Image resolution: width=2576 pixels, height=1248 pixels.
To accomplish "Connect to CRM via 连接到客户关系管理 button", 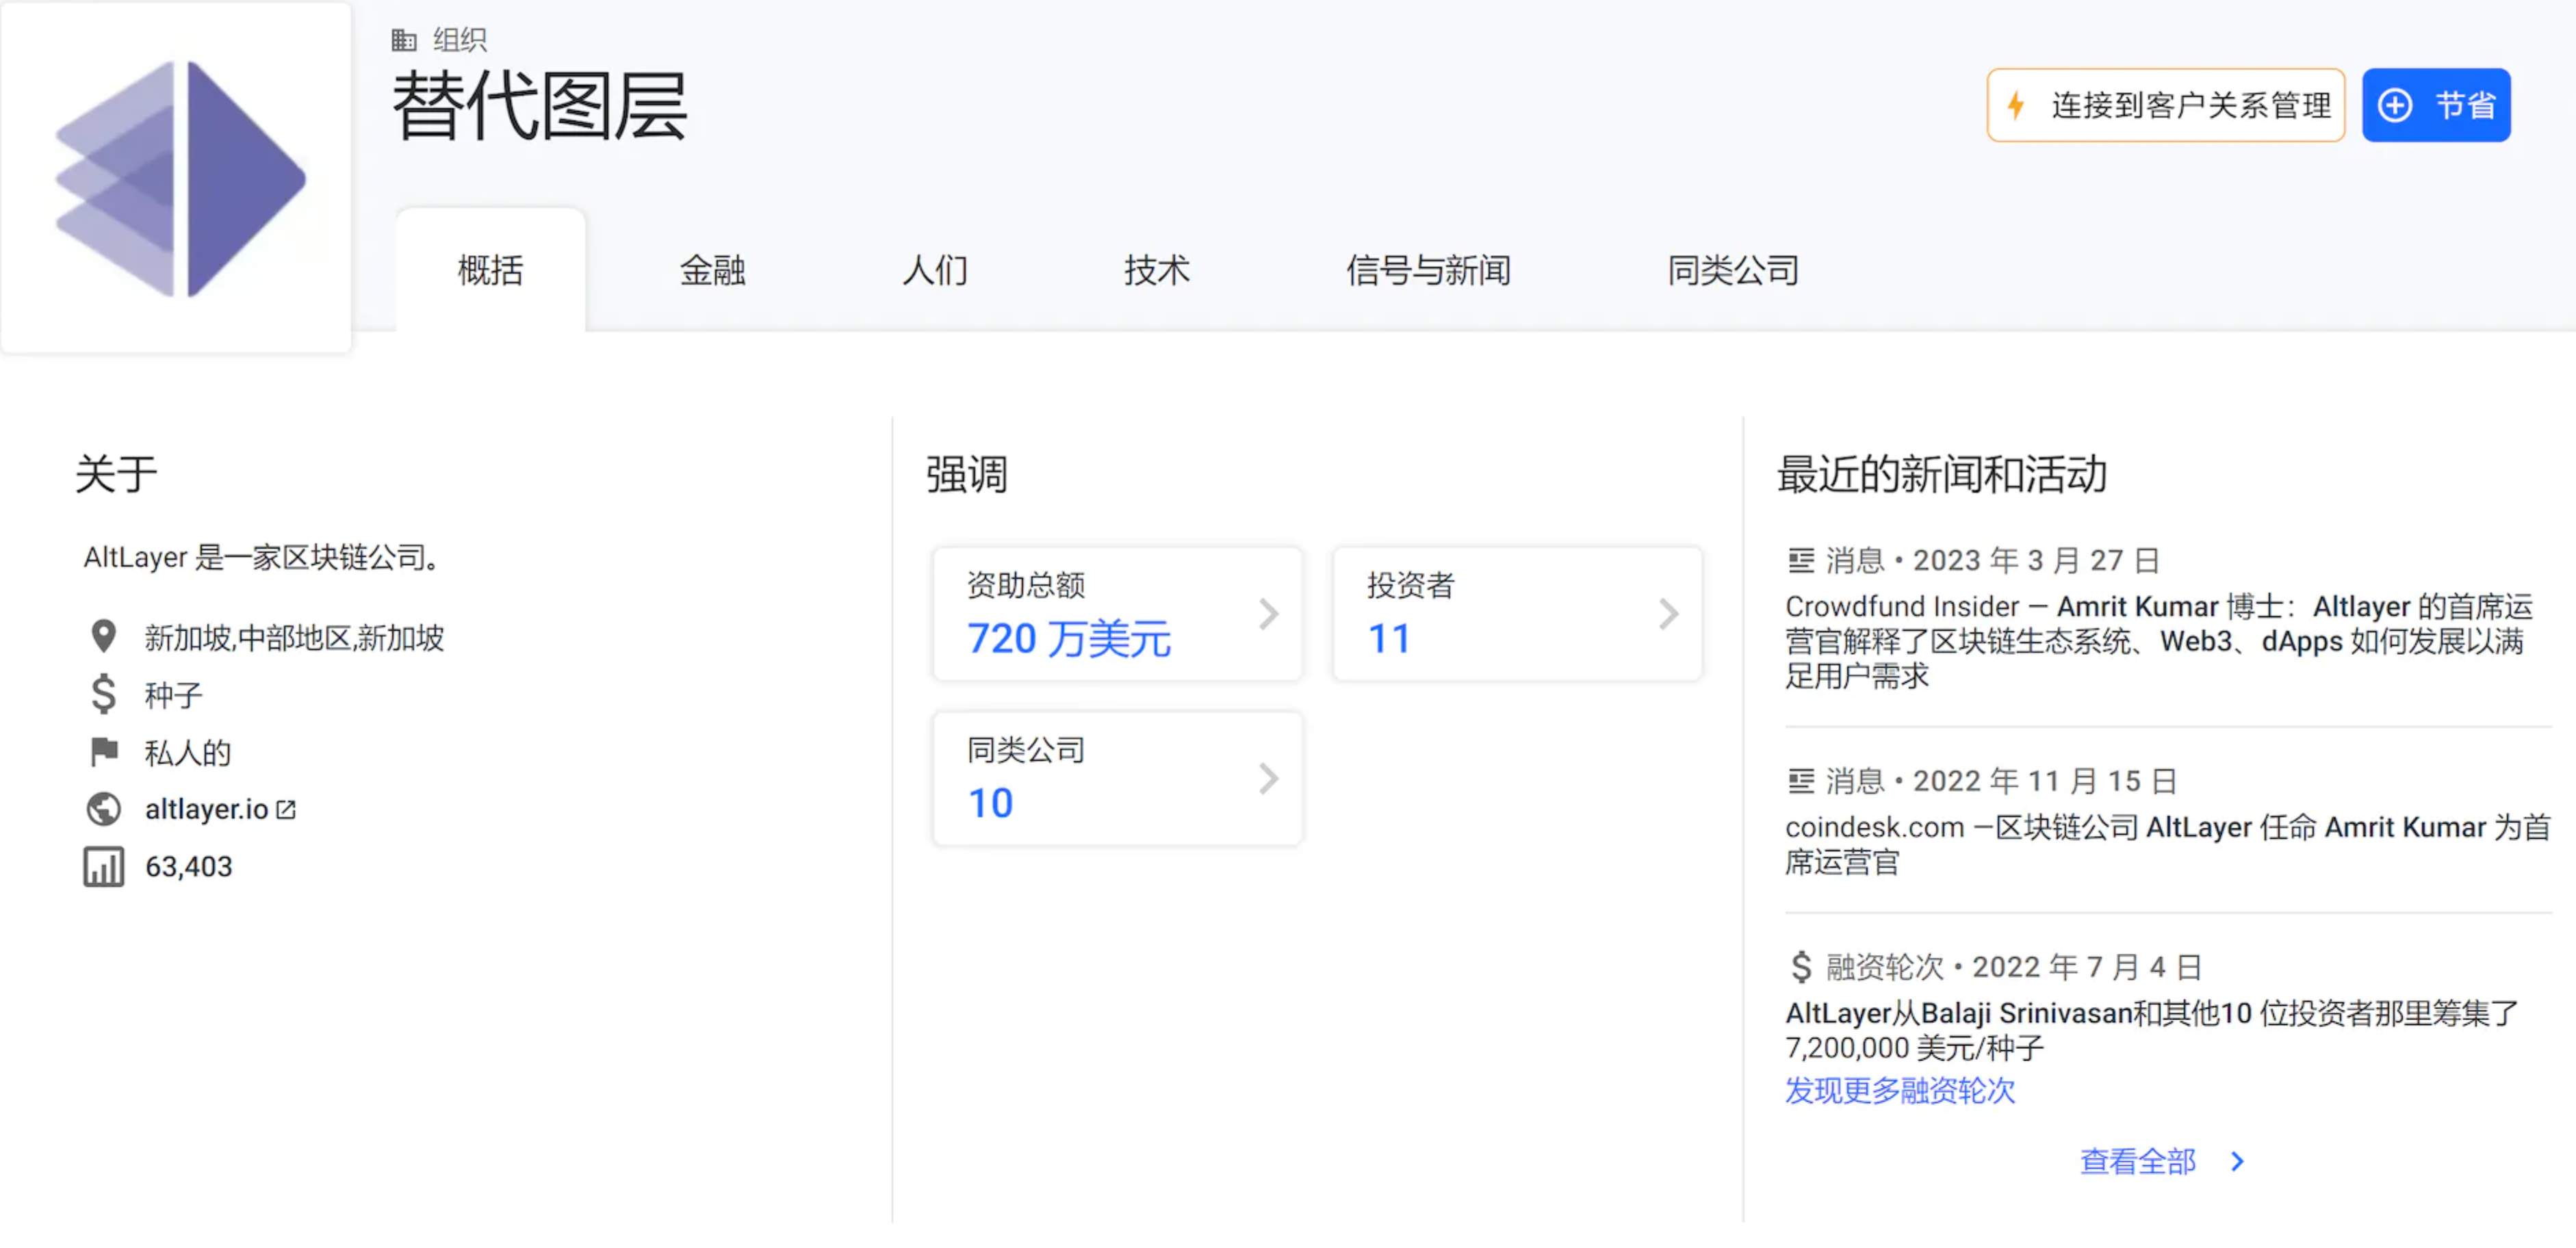I will pyautogui.click(x=2165, y=105).
